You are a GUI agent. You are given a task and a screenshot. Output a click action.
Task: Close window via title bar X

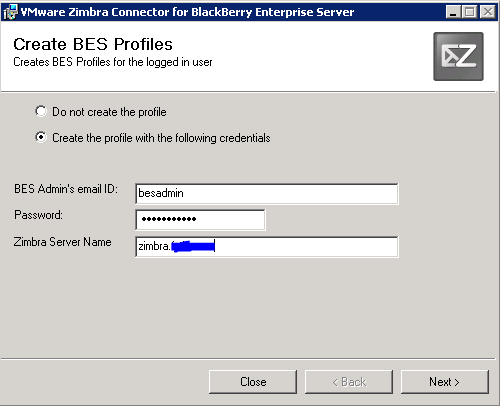(x=488, y=12)
